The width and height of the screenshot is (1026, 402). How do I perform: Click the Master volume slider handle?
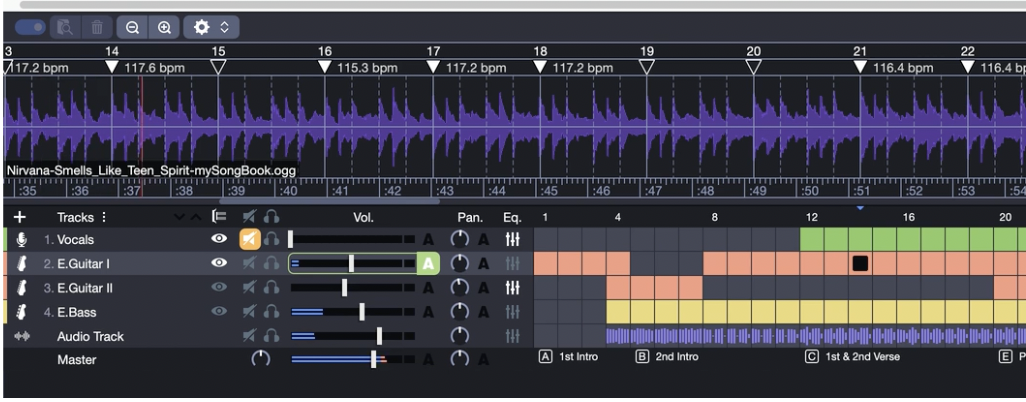tap(374, 359)
